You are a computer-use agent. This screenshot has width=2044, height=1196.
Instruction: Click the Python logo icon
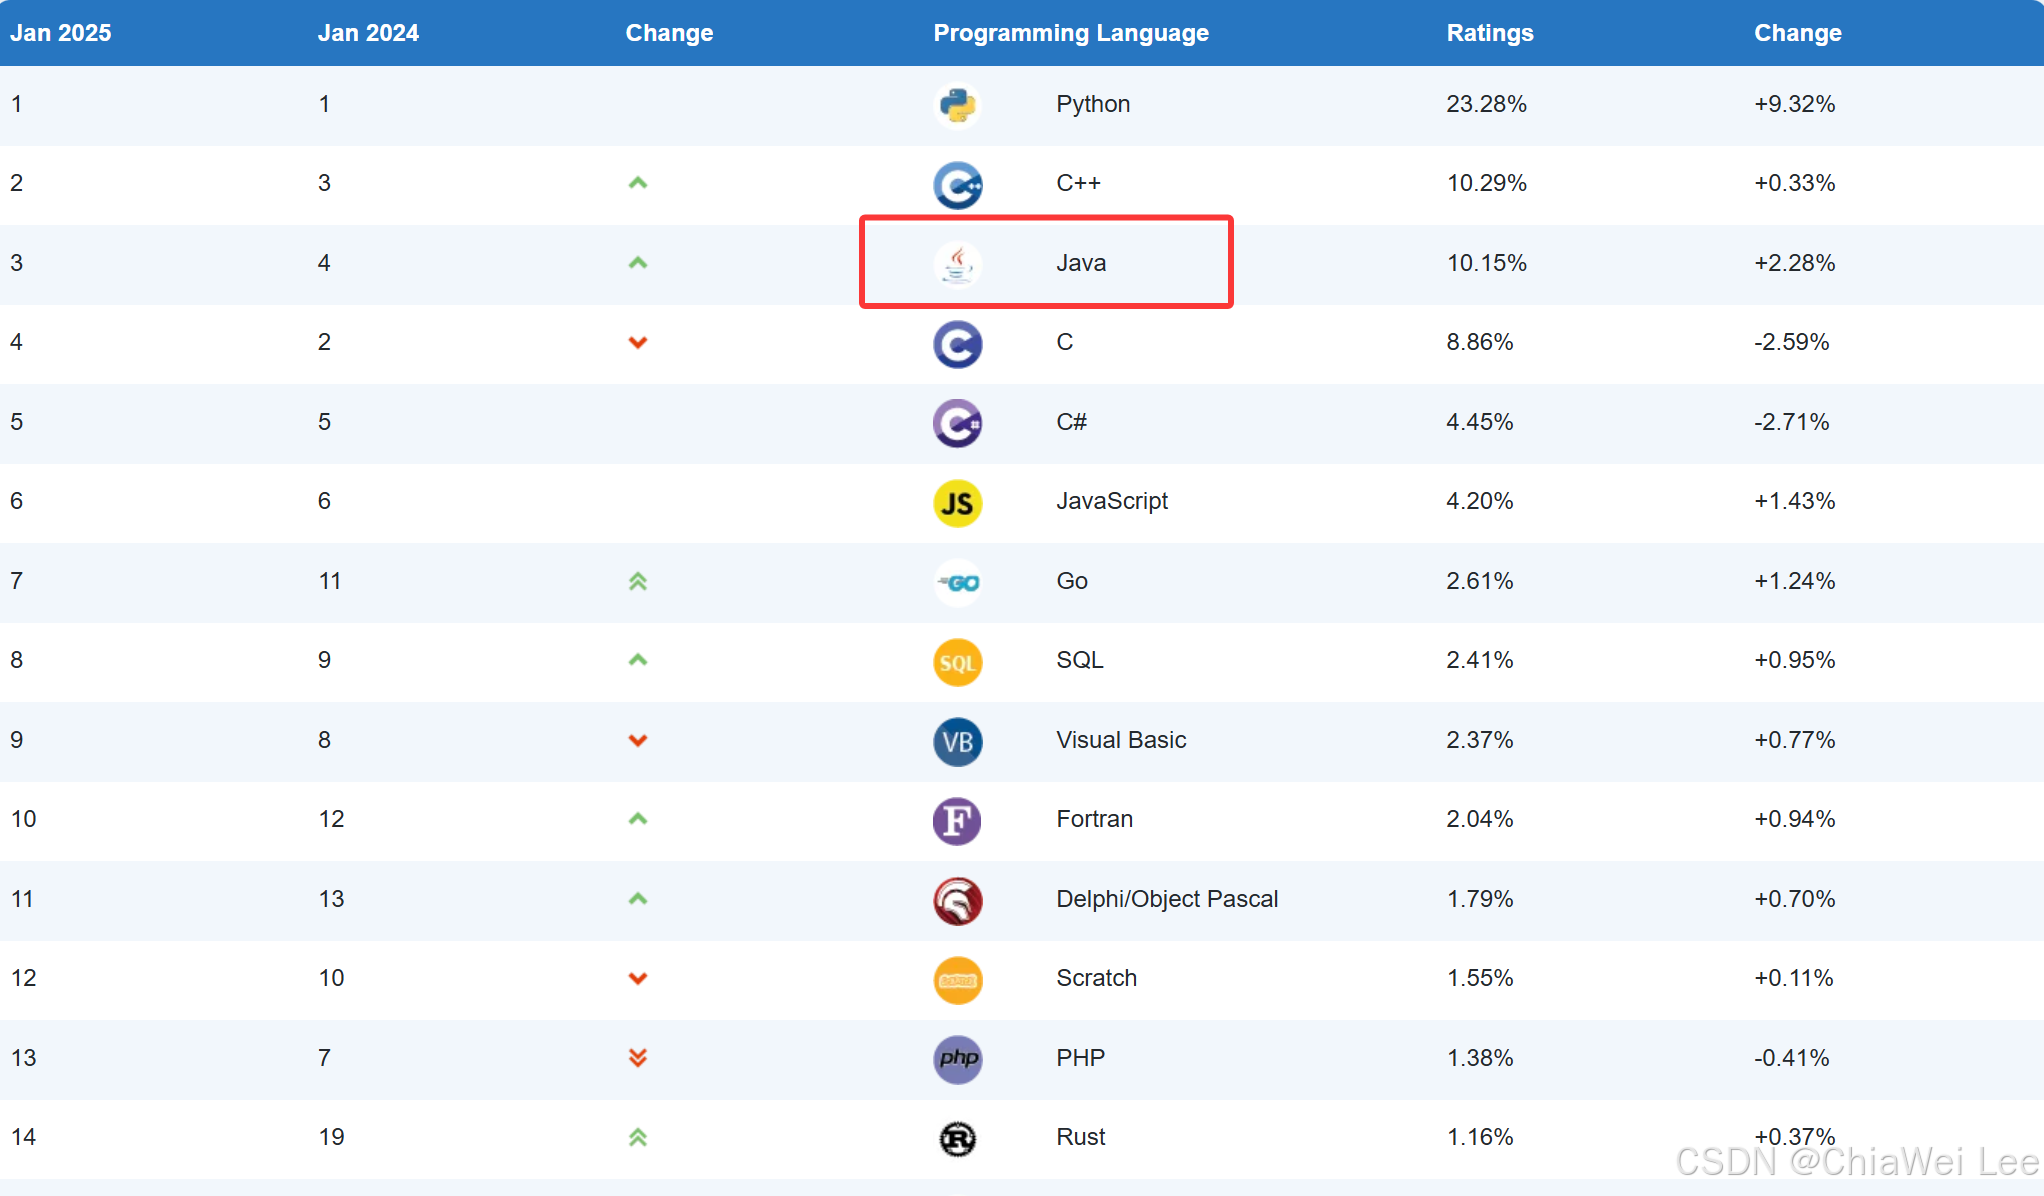pyautogui.click(x=957, y=105)
